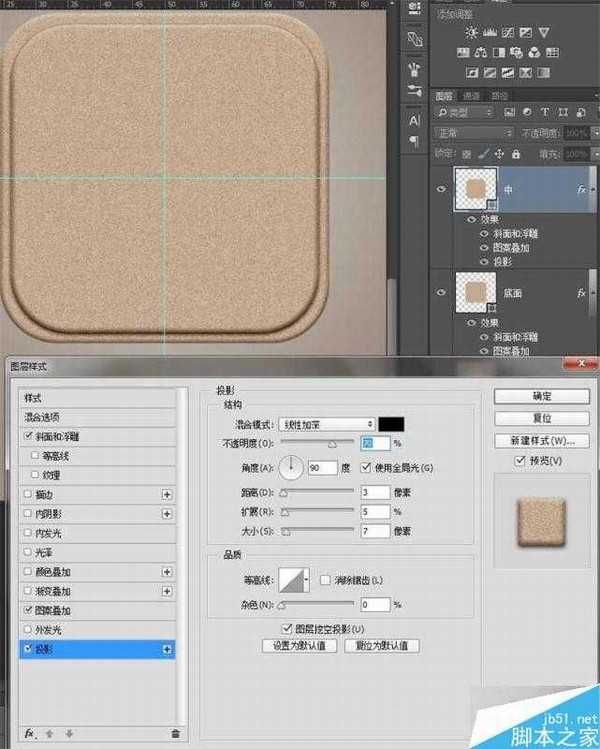Viewport: 600px width, 749px height.
Task: Hide the 中 layer via its eye icon
Action: [441, 189]
